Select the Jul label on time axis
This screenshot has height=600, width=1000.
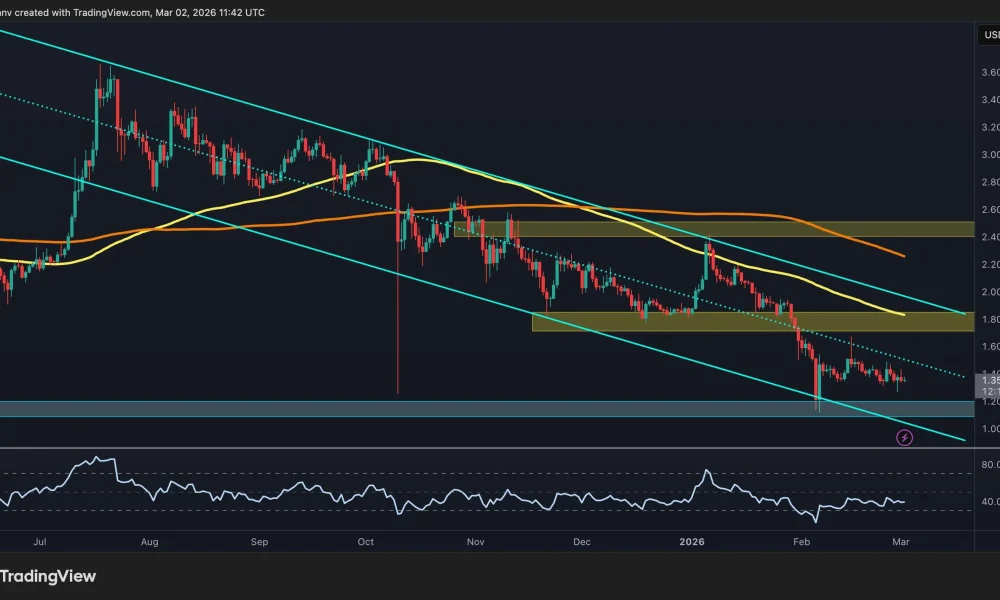coord(40,541)
